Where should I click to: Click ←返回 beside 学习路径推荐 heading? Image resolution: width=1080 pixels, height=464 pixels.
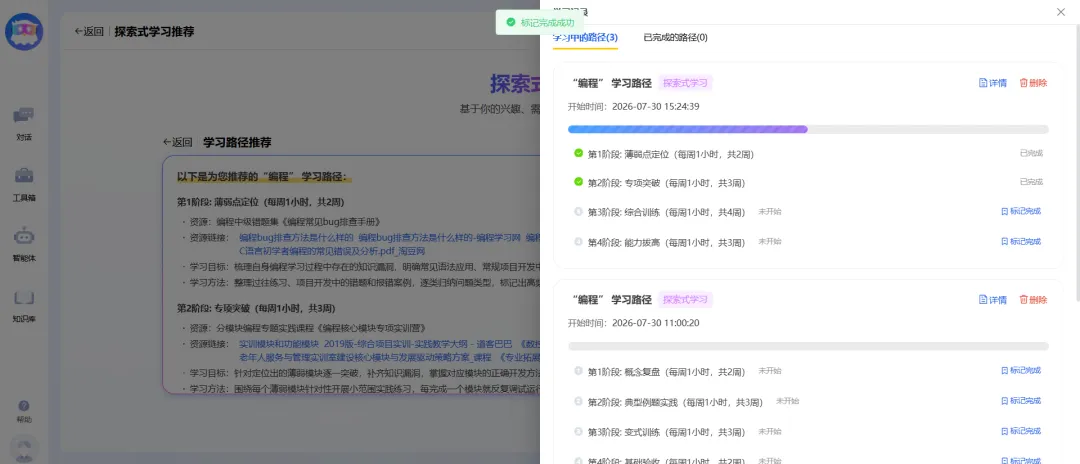(177, 143)
